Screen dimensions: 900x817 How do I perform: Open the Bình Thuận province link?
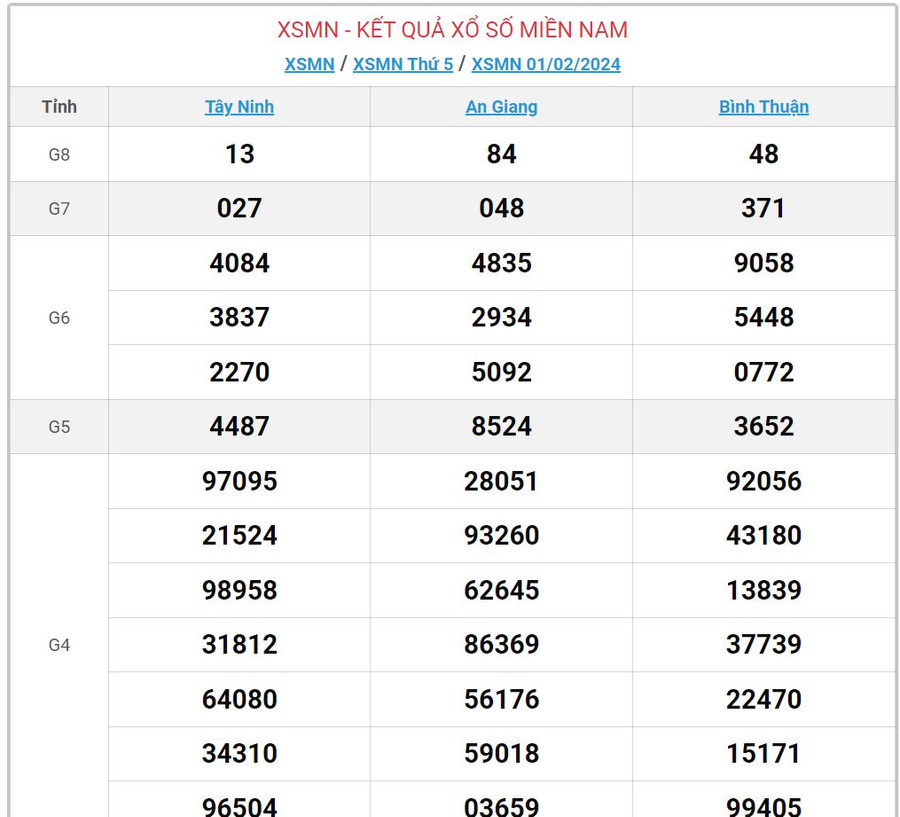click(763, 107)
